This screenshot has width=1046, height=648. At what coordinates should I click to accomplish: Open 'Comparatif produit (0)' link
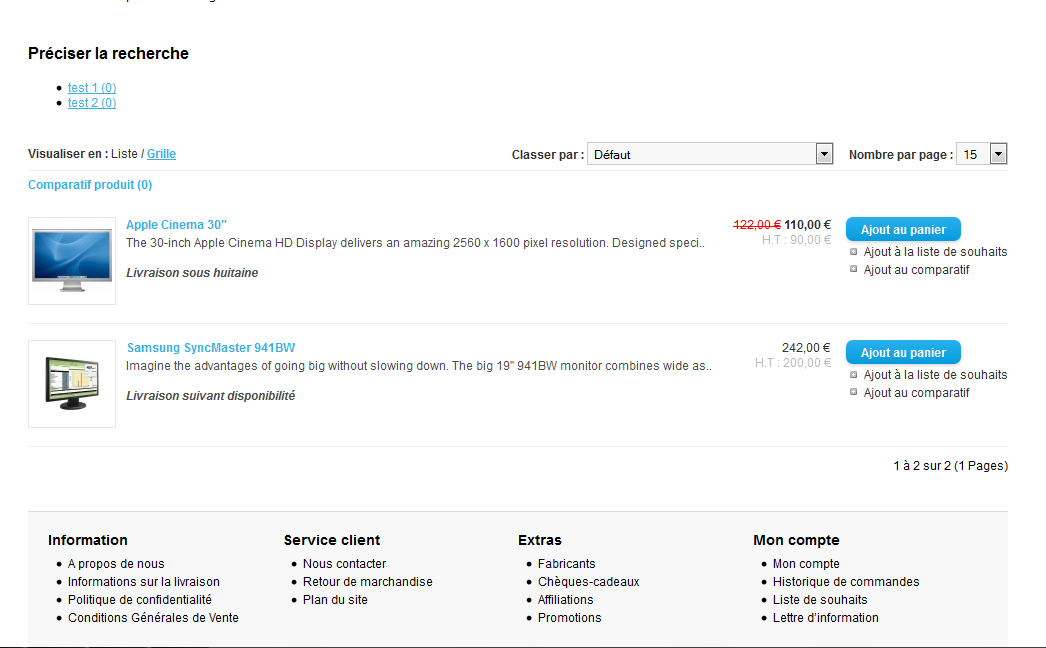(x=90, y=185)
